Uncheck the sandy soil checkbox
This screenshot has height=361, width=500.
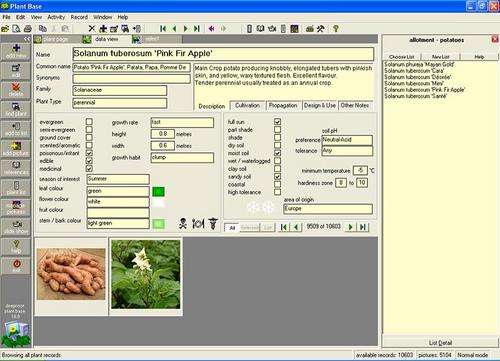click(x=277, y=176)
